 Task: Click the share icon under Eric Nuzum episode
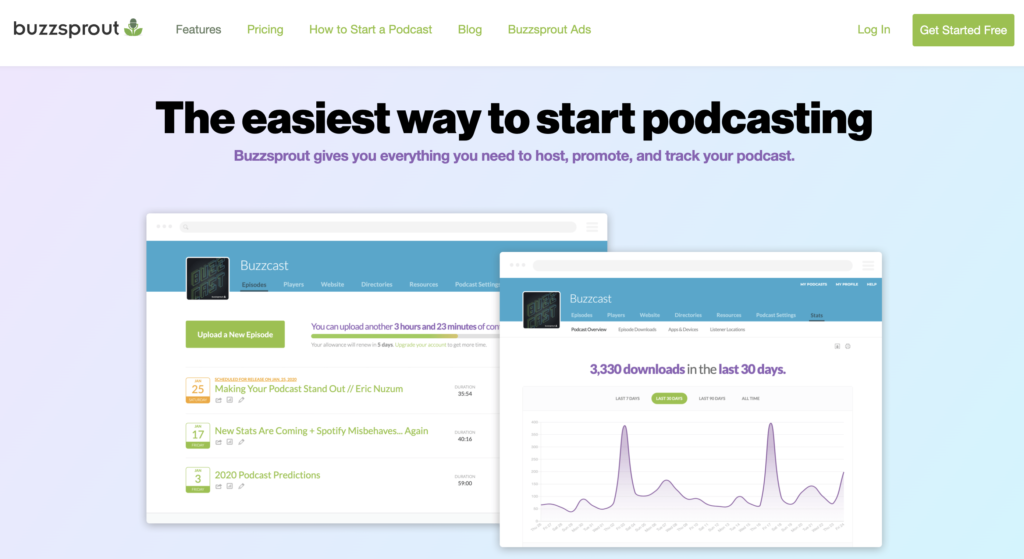pyautogui.click(x=218, y=400)
